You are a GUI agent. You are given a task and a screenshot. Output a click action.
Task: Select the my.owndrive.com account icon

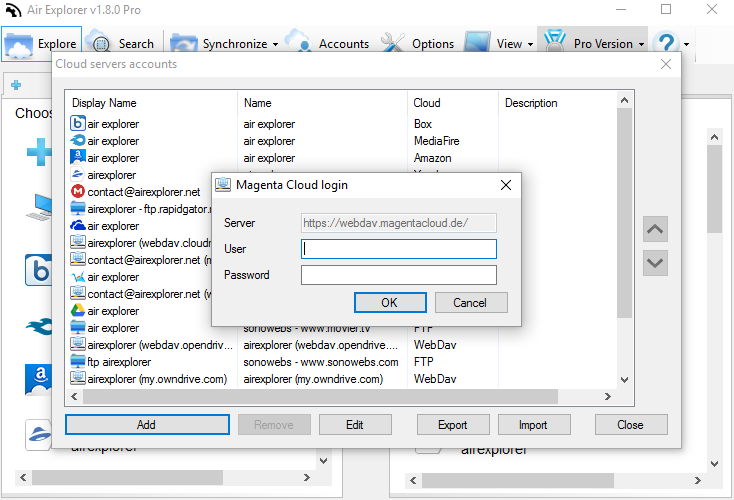coord(78,378)
